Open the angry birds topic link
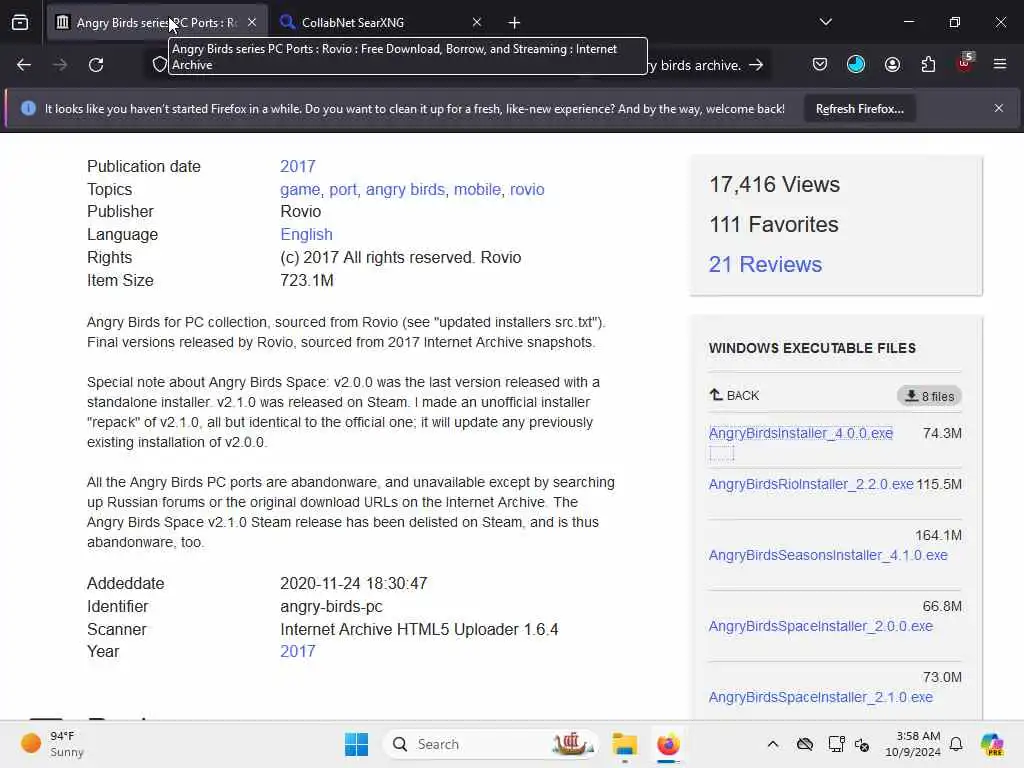 [405, 189]
